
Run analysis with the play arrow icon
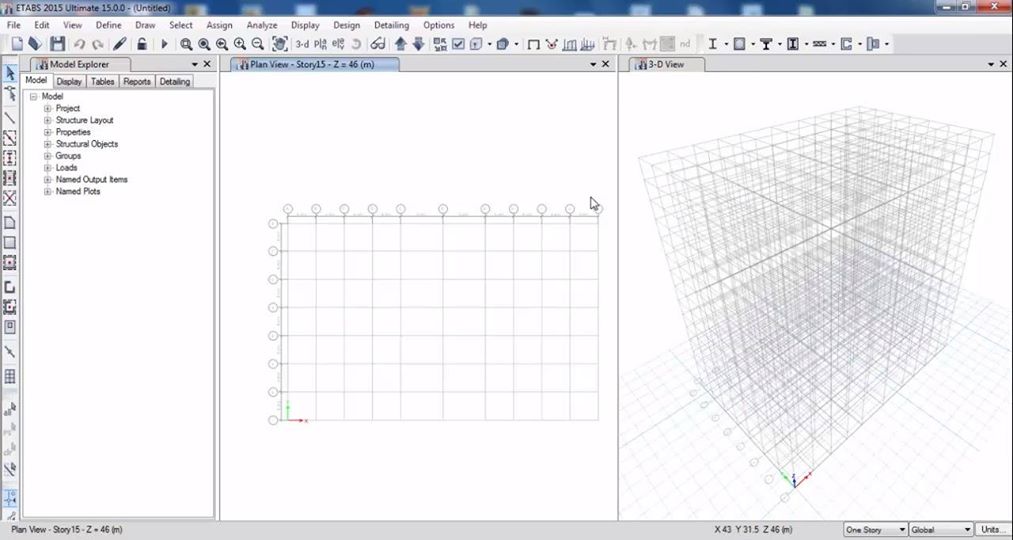pos(164,44)
